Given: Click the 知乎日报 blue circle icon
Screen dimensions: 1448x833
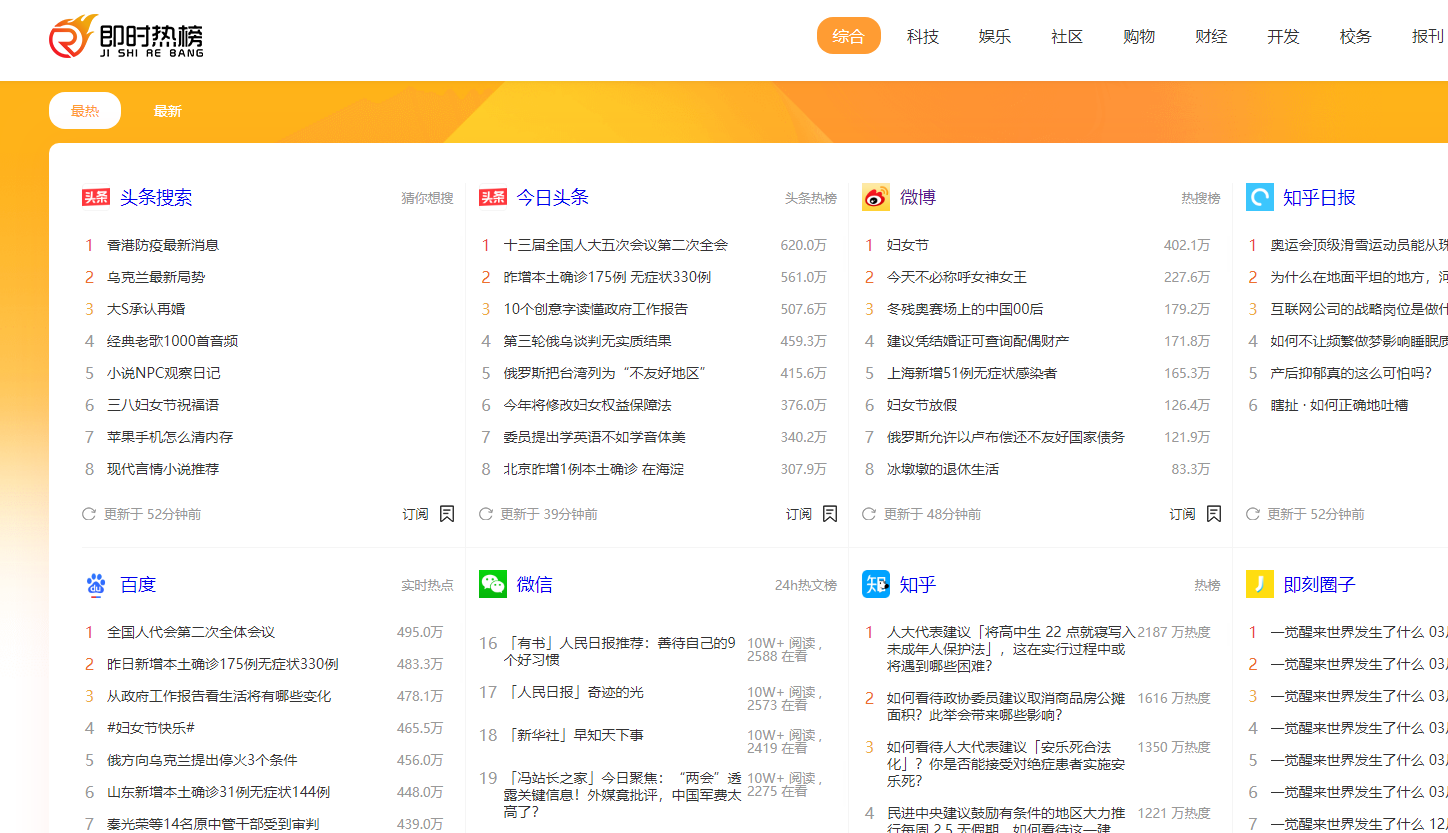Looking at the screenshot, I should (1260, 198).
